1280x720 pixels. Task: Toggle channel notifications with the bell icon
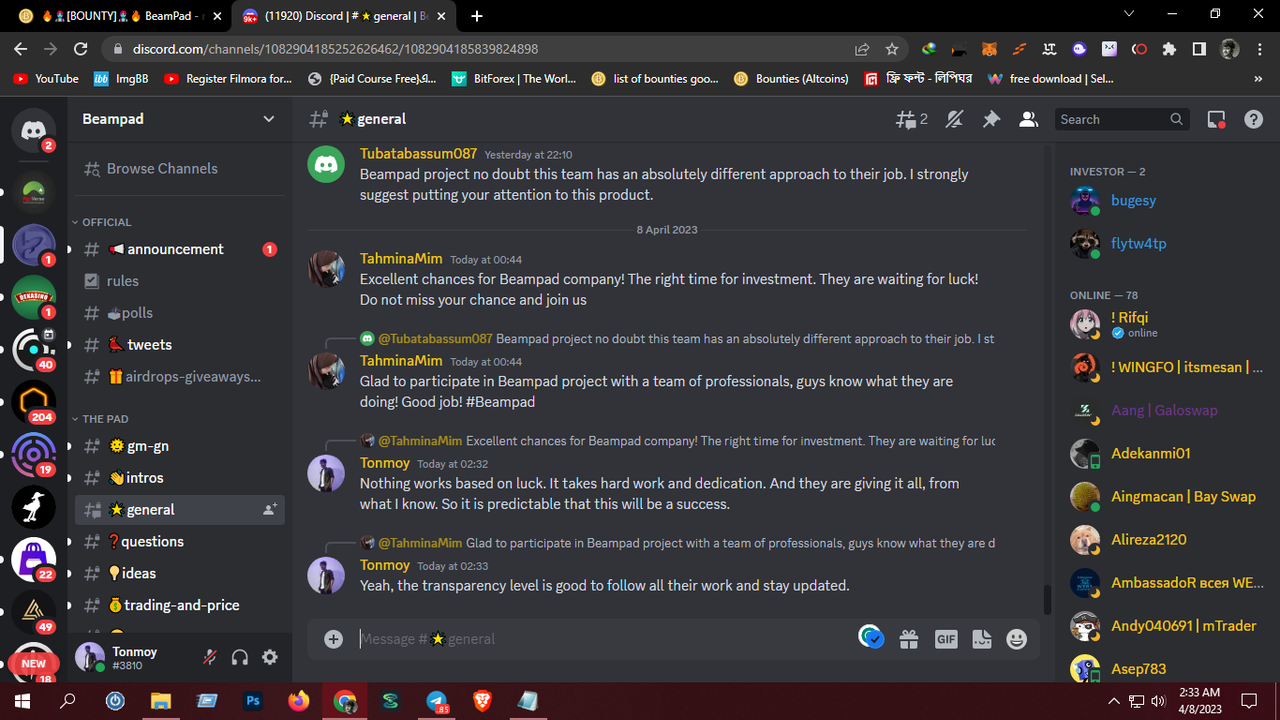click(x=954, y=119)
